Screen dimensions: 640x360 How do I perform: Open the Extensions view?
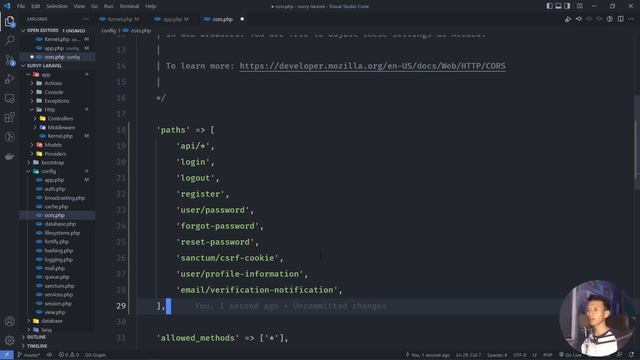click(x=9, y=118)
